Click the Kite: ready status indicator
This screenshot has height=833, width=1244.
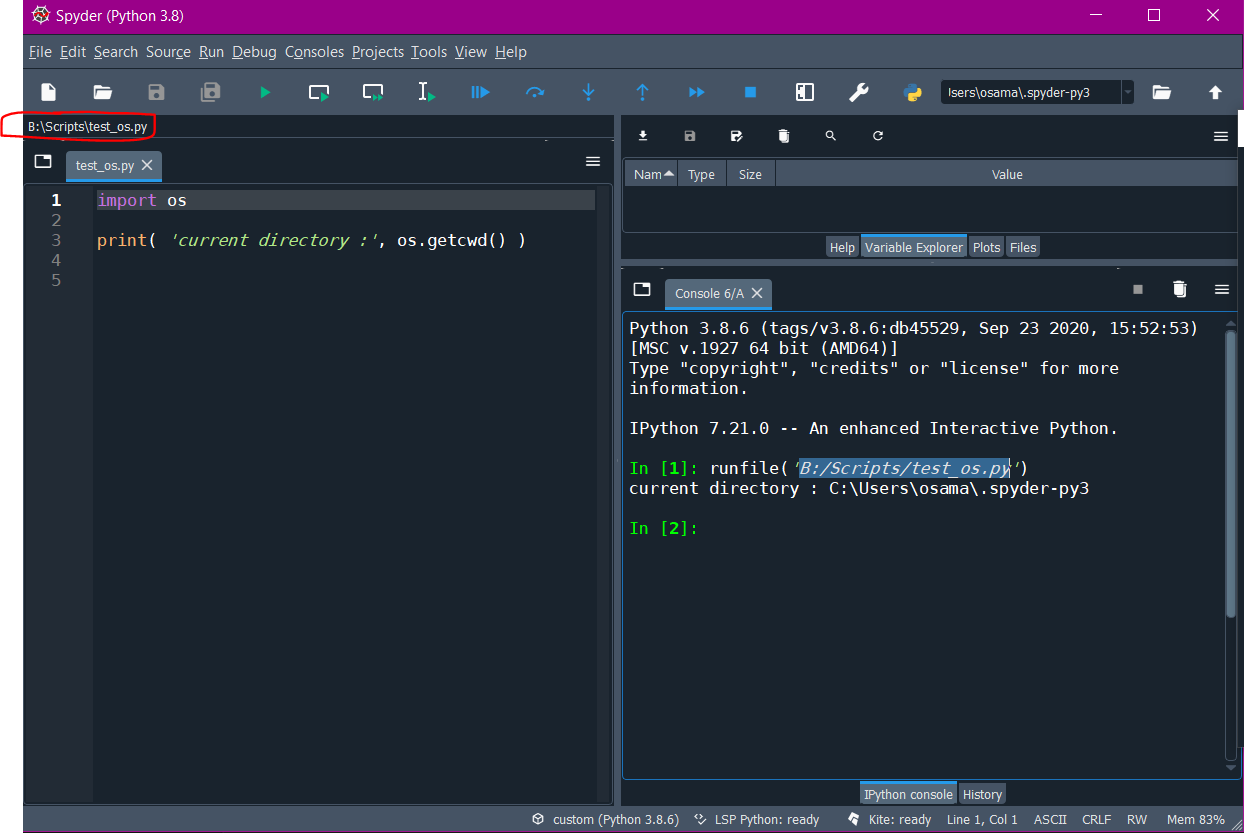[889, 819]
